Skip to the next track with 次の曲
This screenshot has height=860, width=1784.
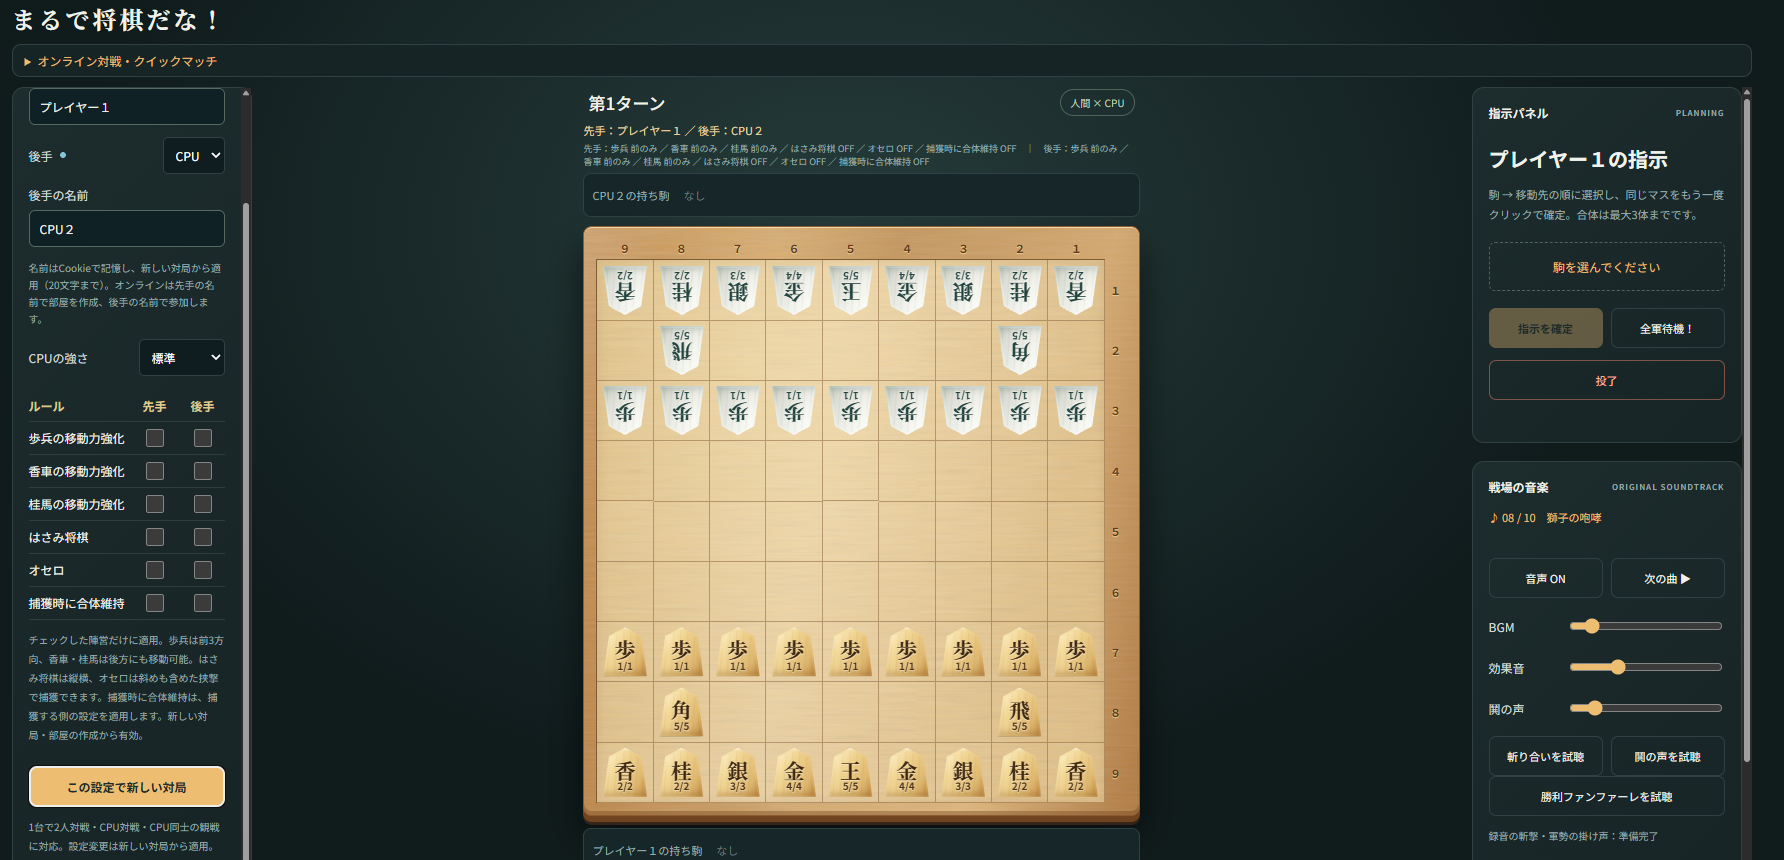pos(1667,578)
